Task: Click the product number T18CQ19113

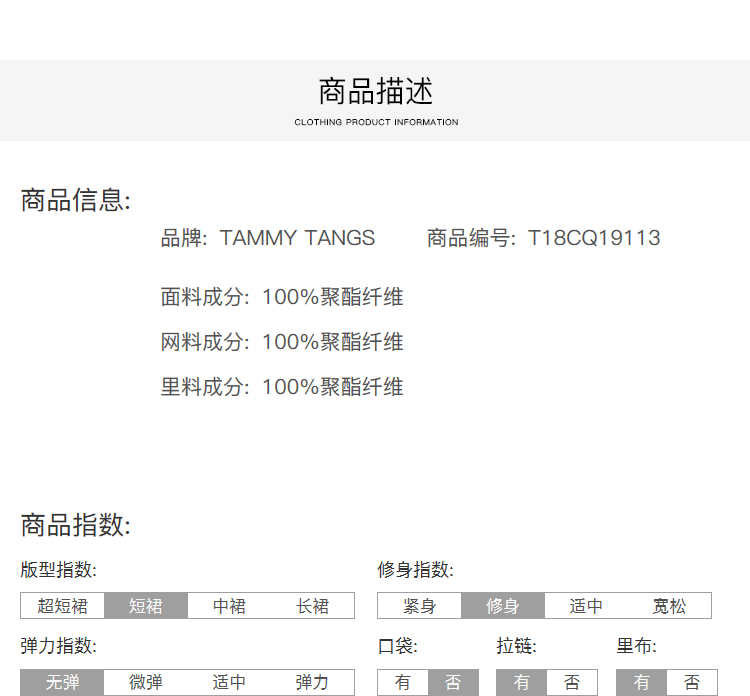Action: coord(594,238)
